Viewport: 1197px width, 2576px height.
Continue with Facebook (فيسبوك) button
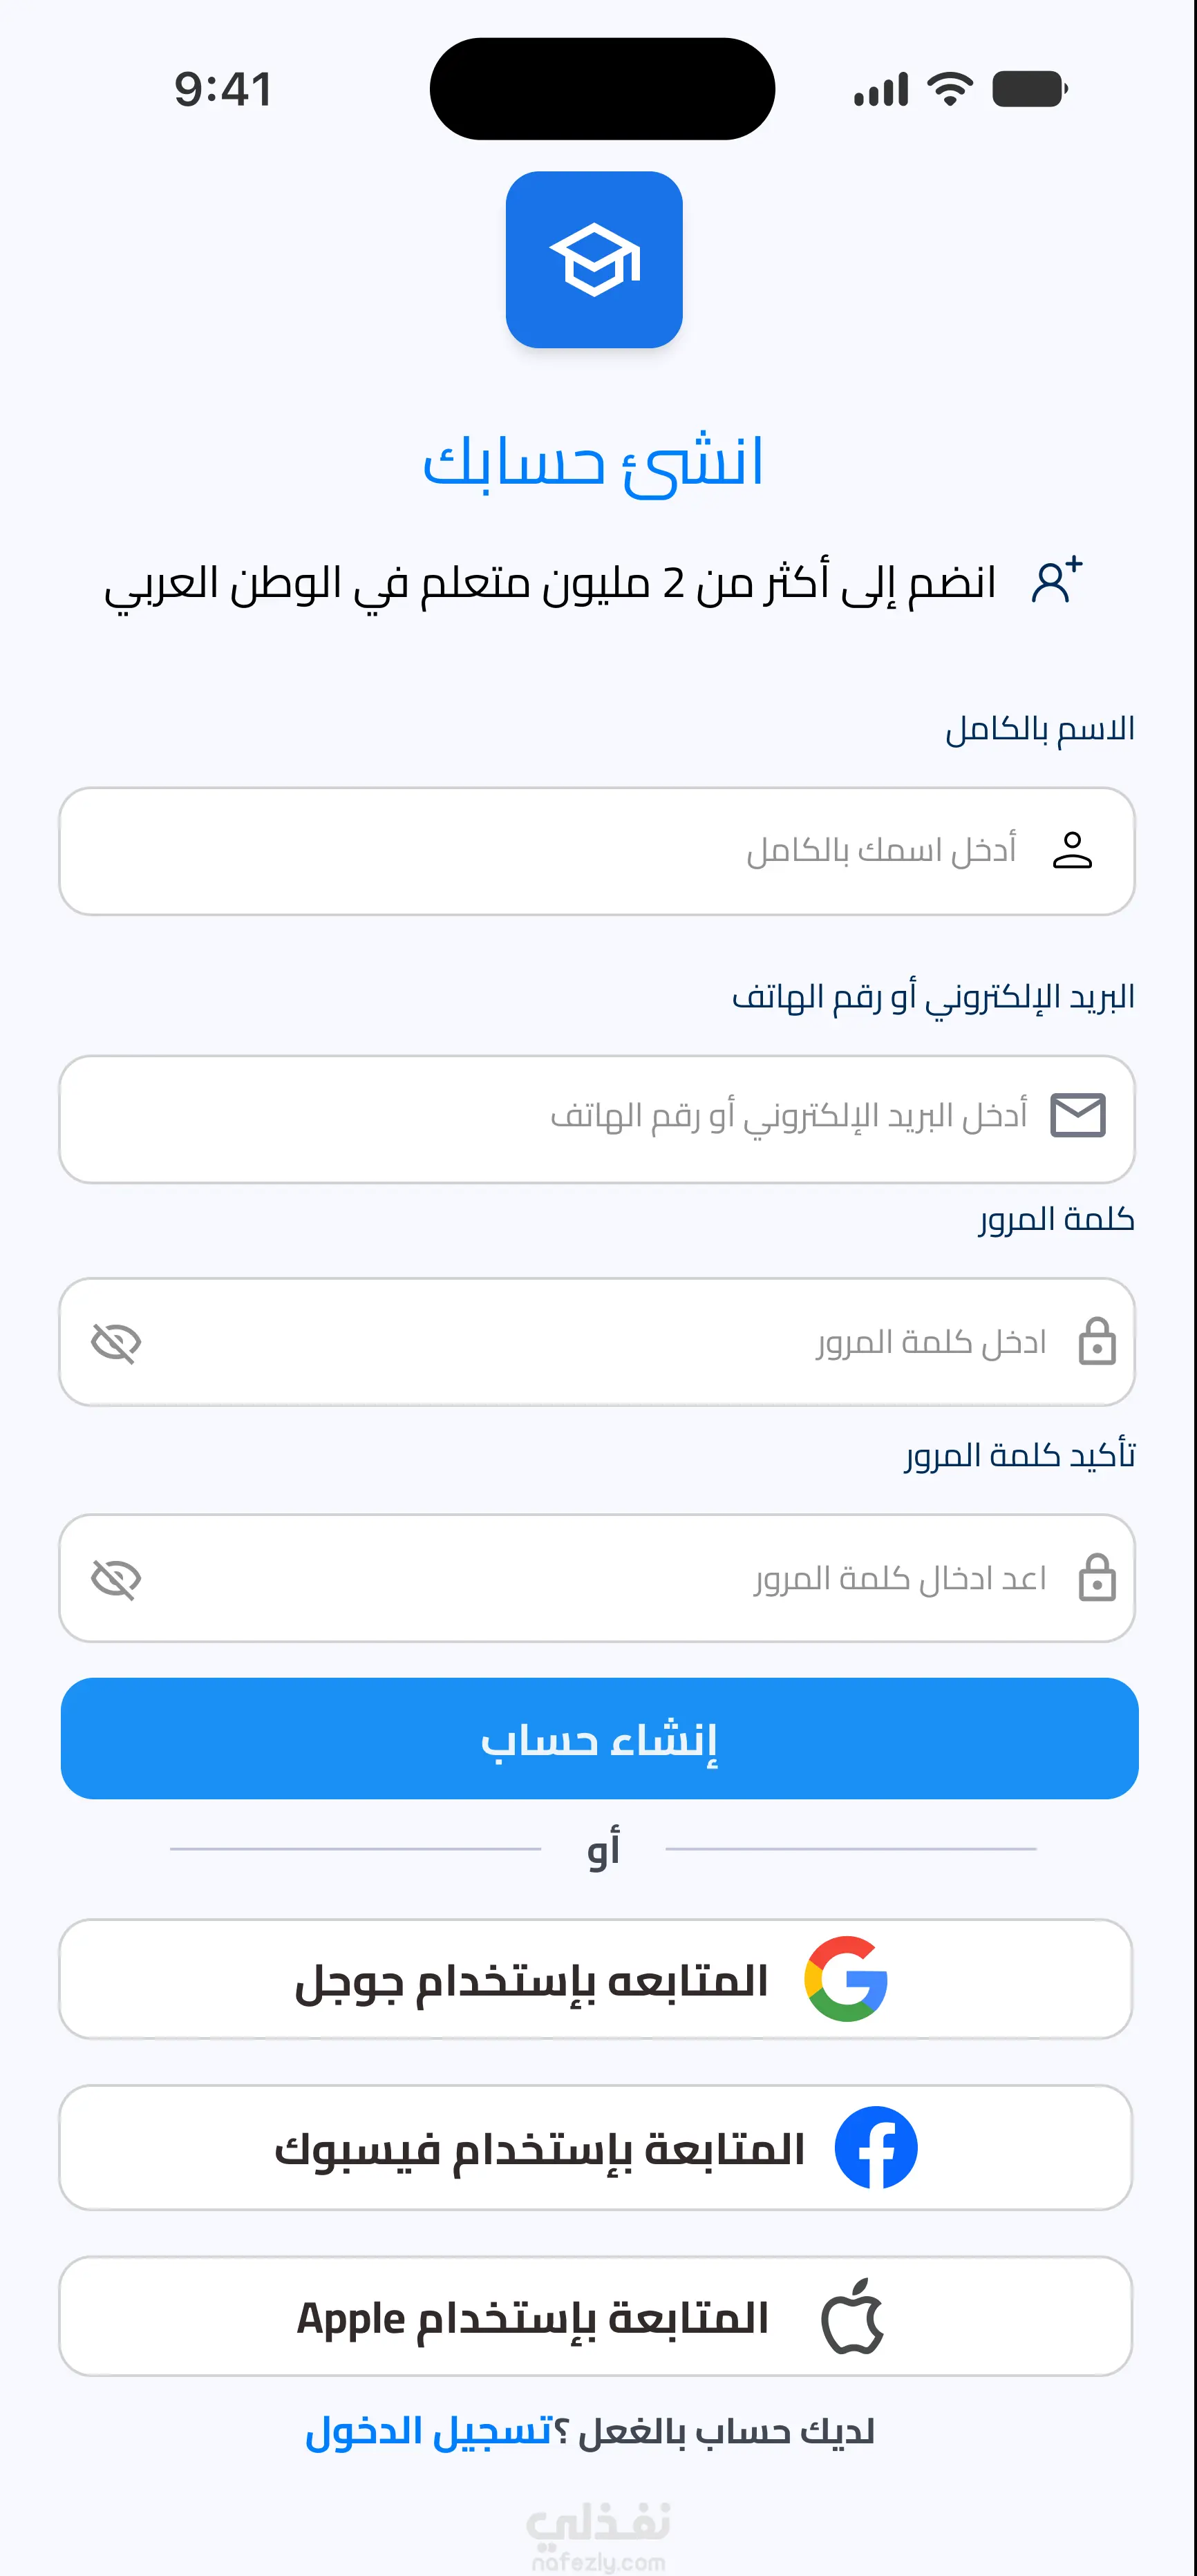595,2147
